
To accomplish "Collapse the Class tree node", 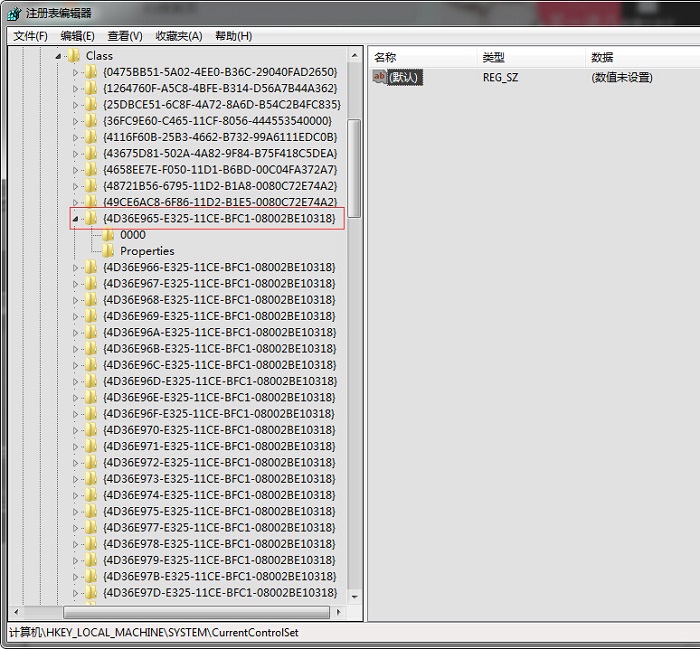I will tap(58, 56).
